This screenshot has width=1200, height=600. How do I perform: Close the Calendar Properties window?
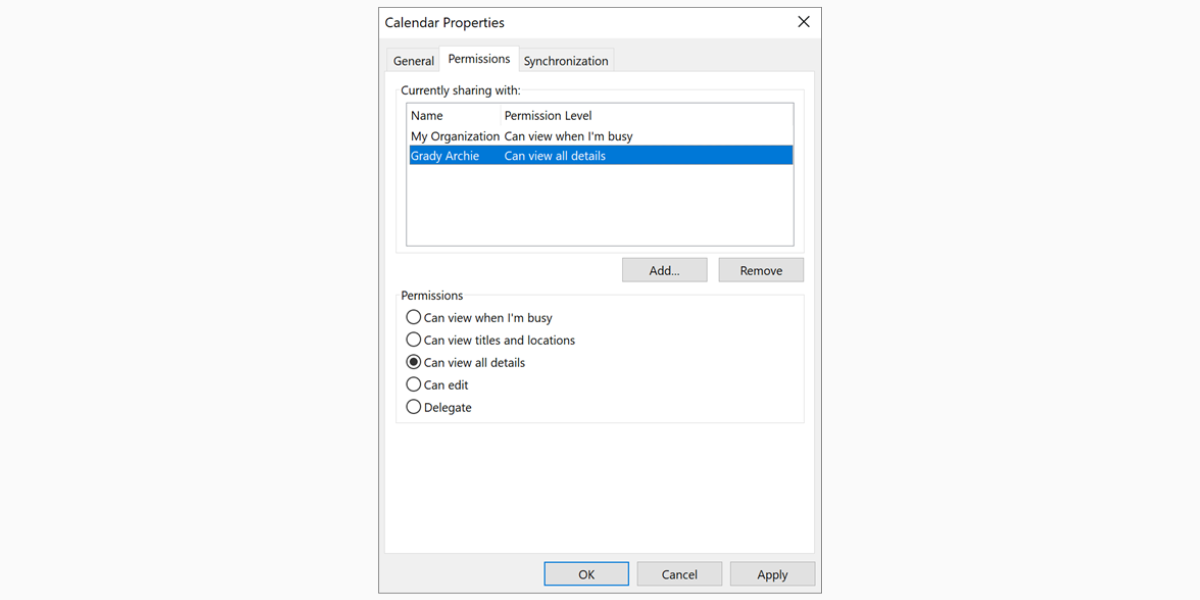803,21
